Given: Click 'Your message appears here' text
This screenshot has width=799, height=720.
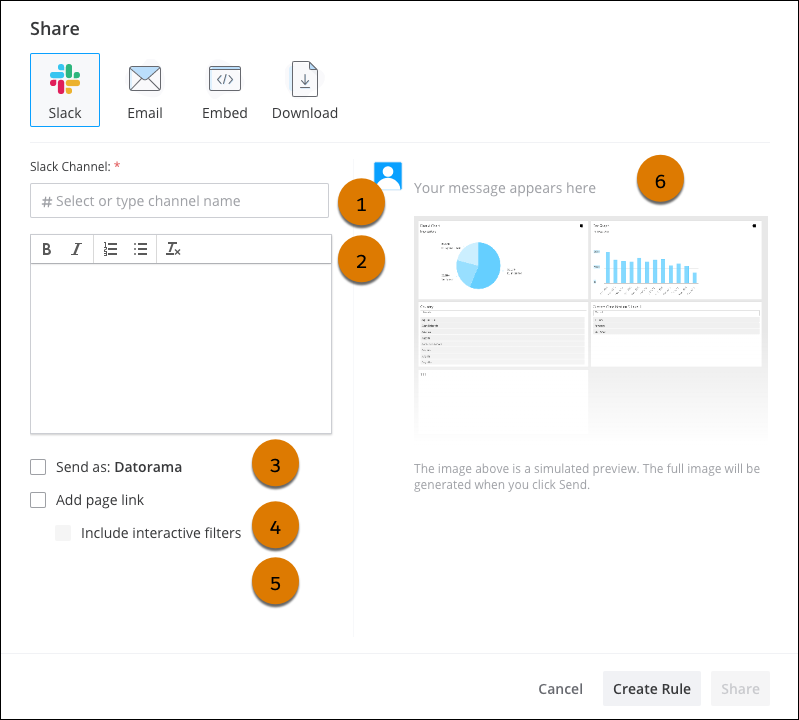Looking at the screenshot, I should click(504, 188).
